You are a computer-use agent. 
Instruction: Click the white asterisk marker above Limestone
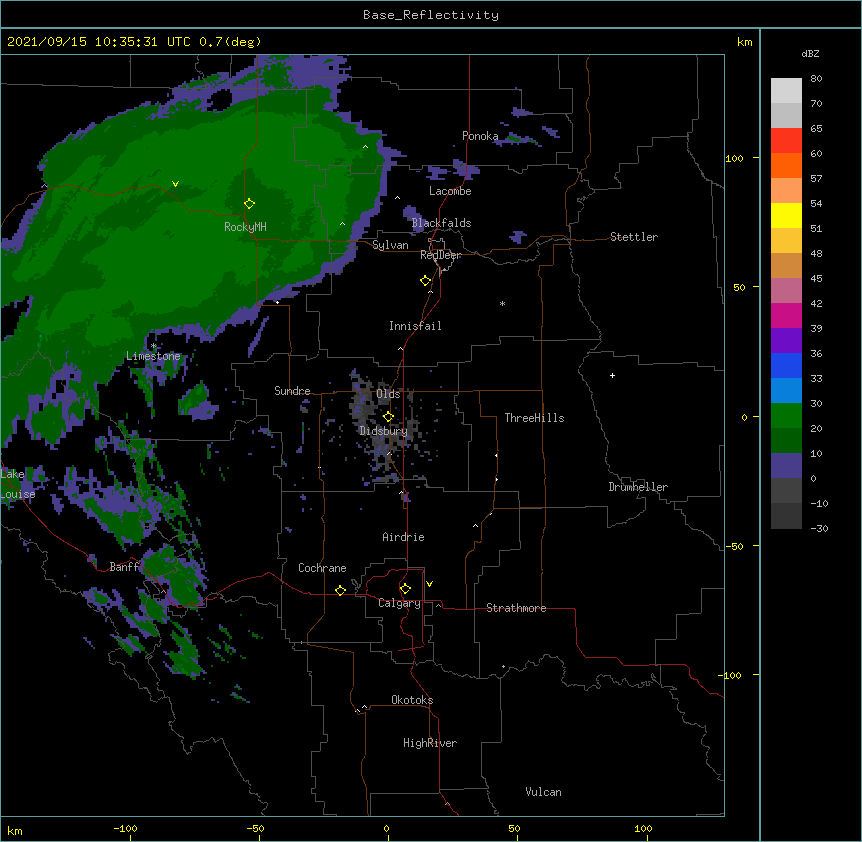(153, 346)
